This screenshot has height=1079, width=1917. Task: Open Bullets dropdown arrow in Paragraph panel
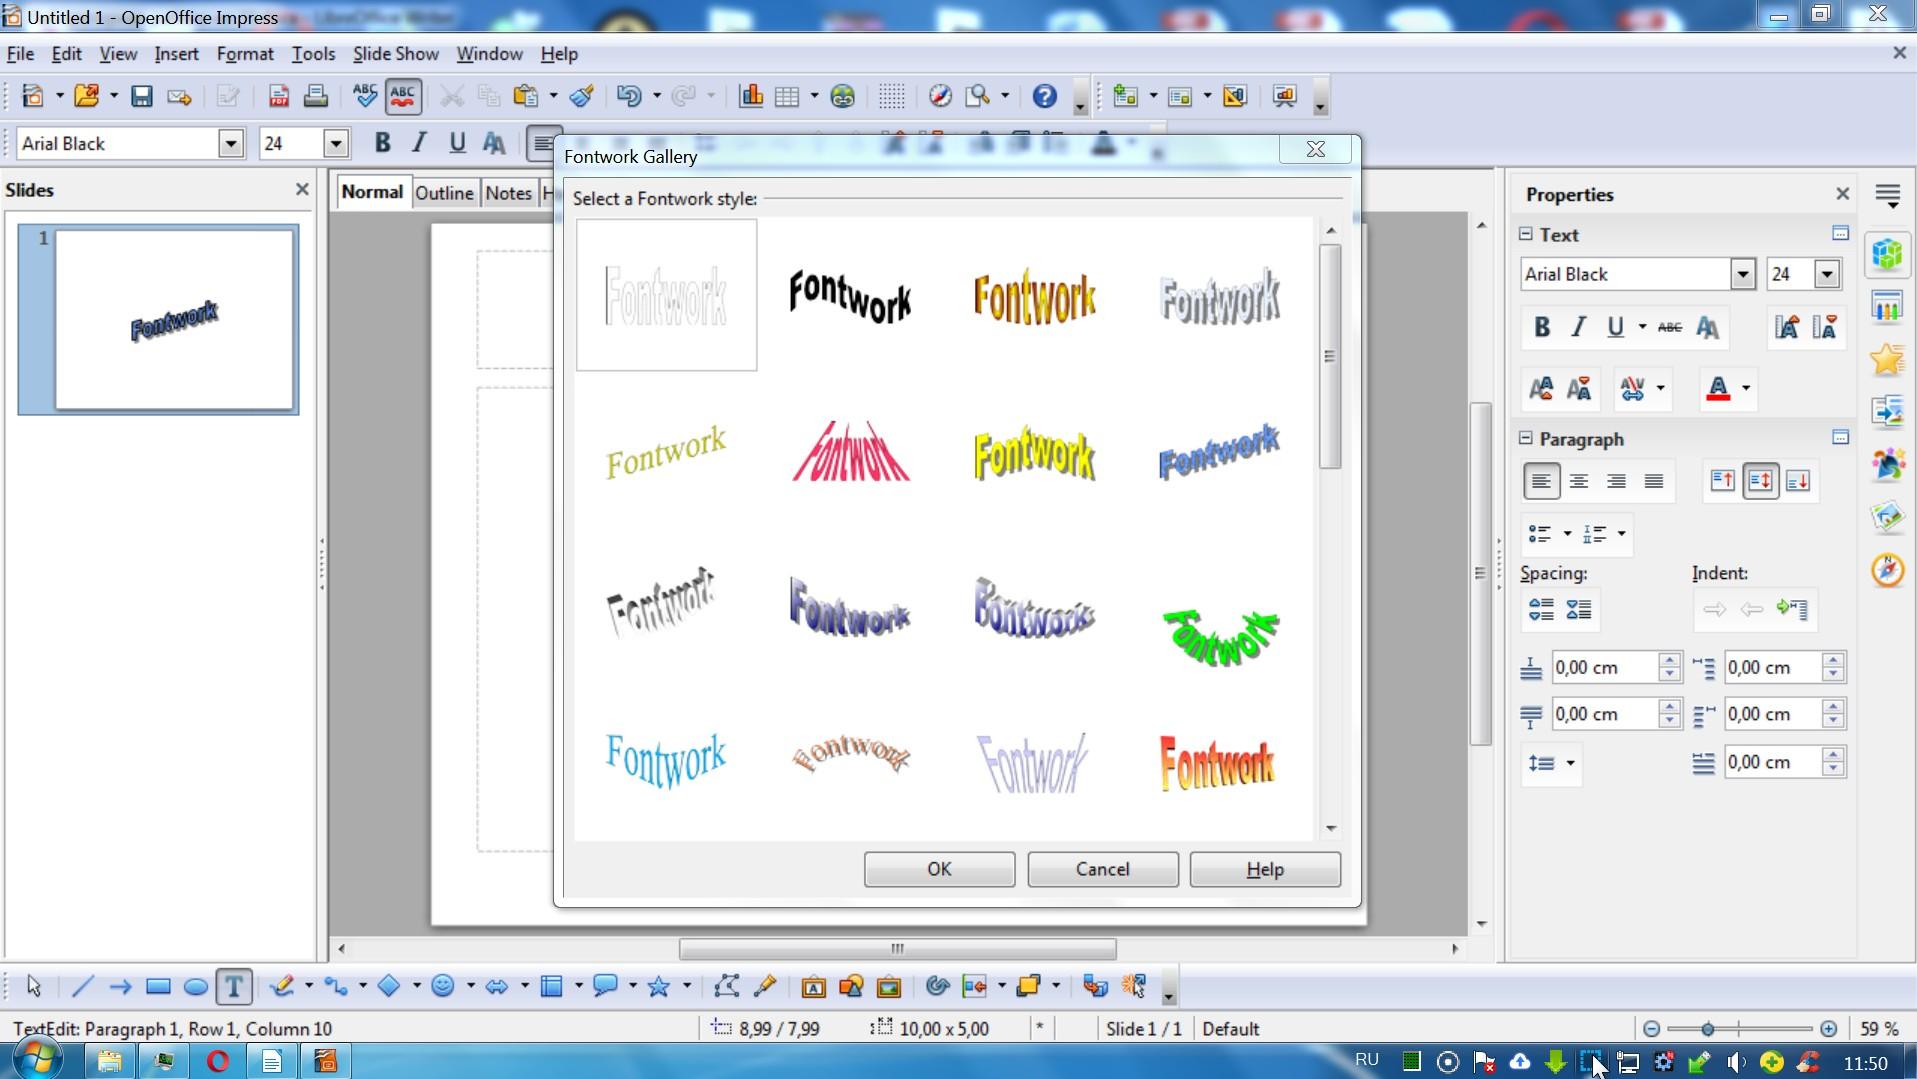pyautogui.click(x=1567, y=534)
